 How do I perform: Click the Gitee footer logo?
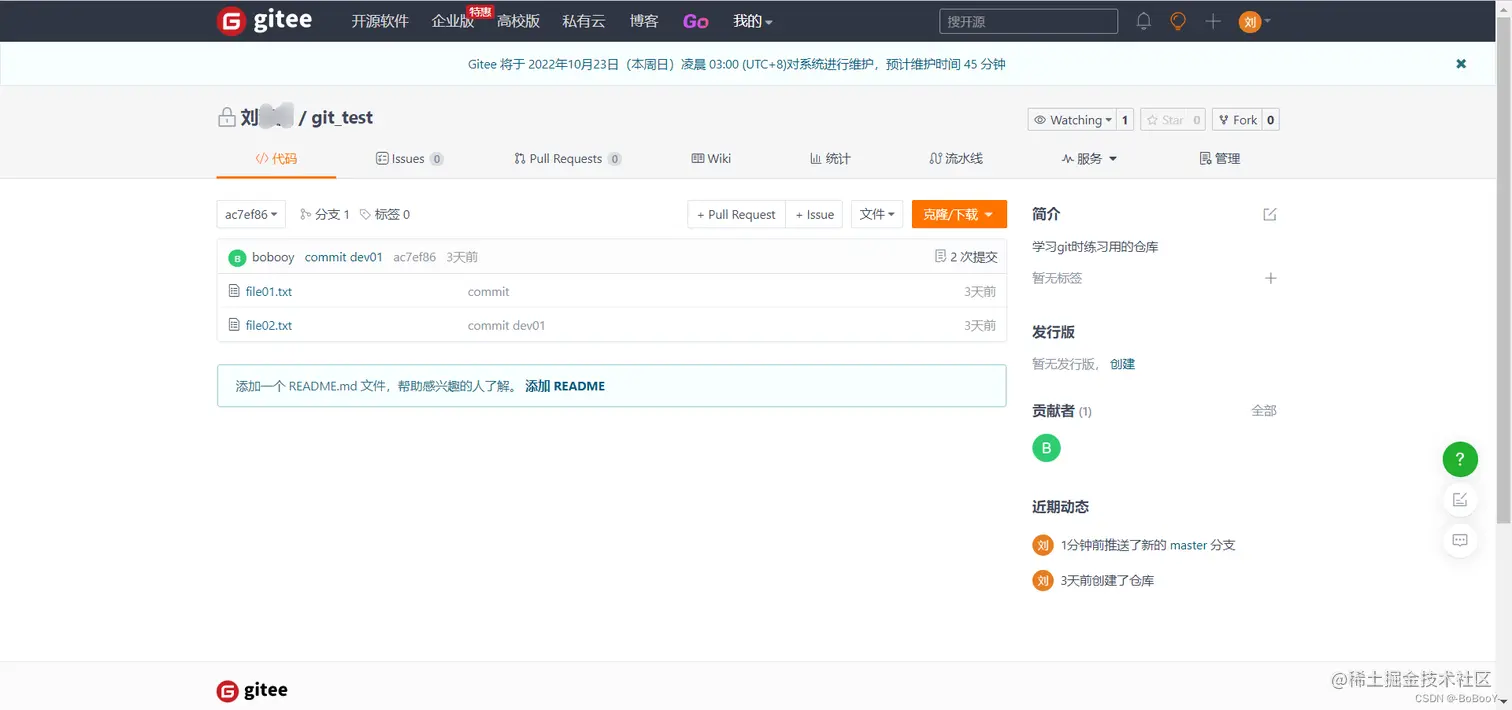pyautogui.click(x=252, y=691)
